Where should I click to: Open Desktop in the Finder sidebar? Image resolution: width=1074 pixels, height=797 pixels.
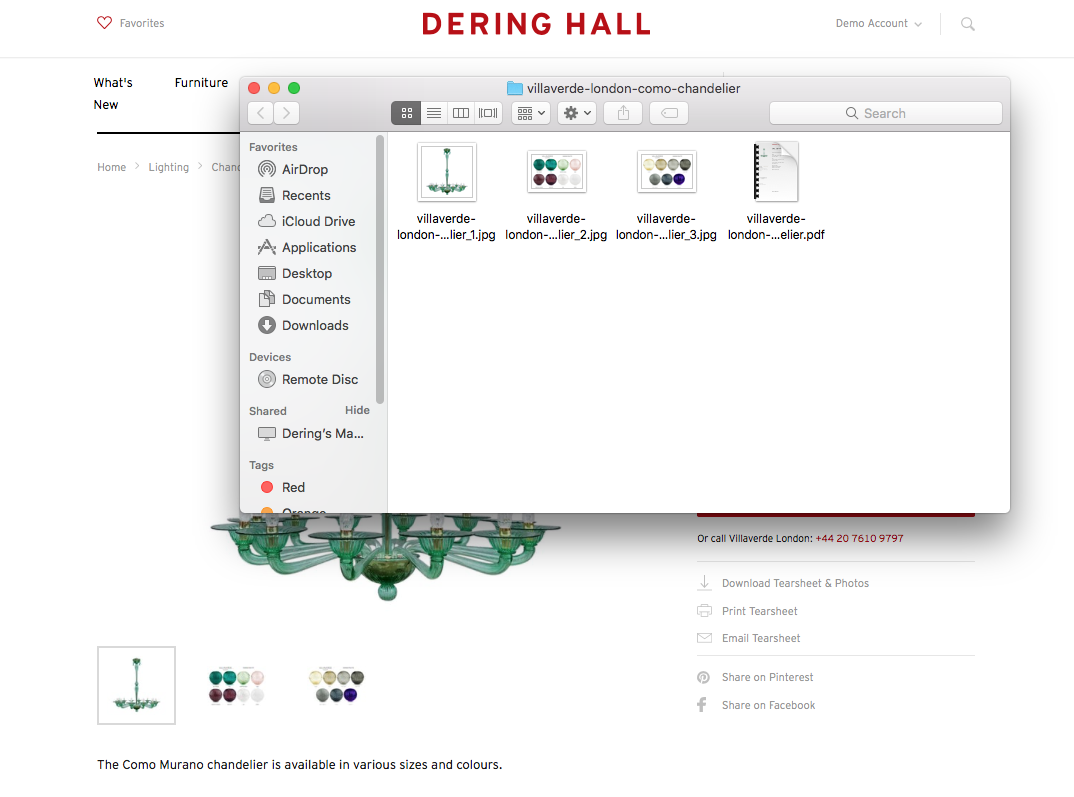pos(307,273)
